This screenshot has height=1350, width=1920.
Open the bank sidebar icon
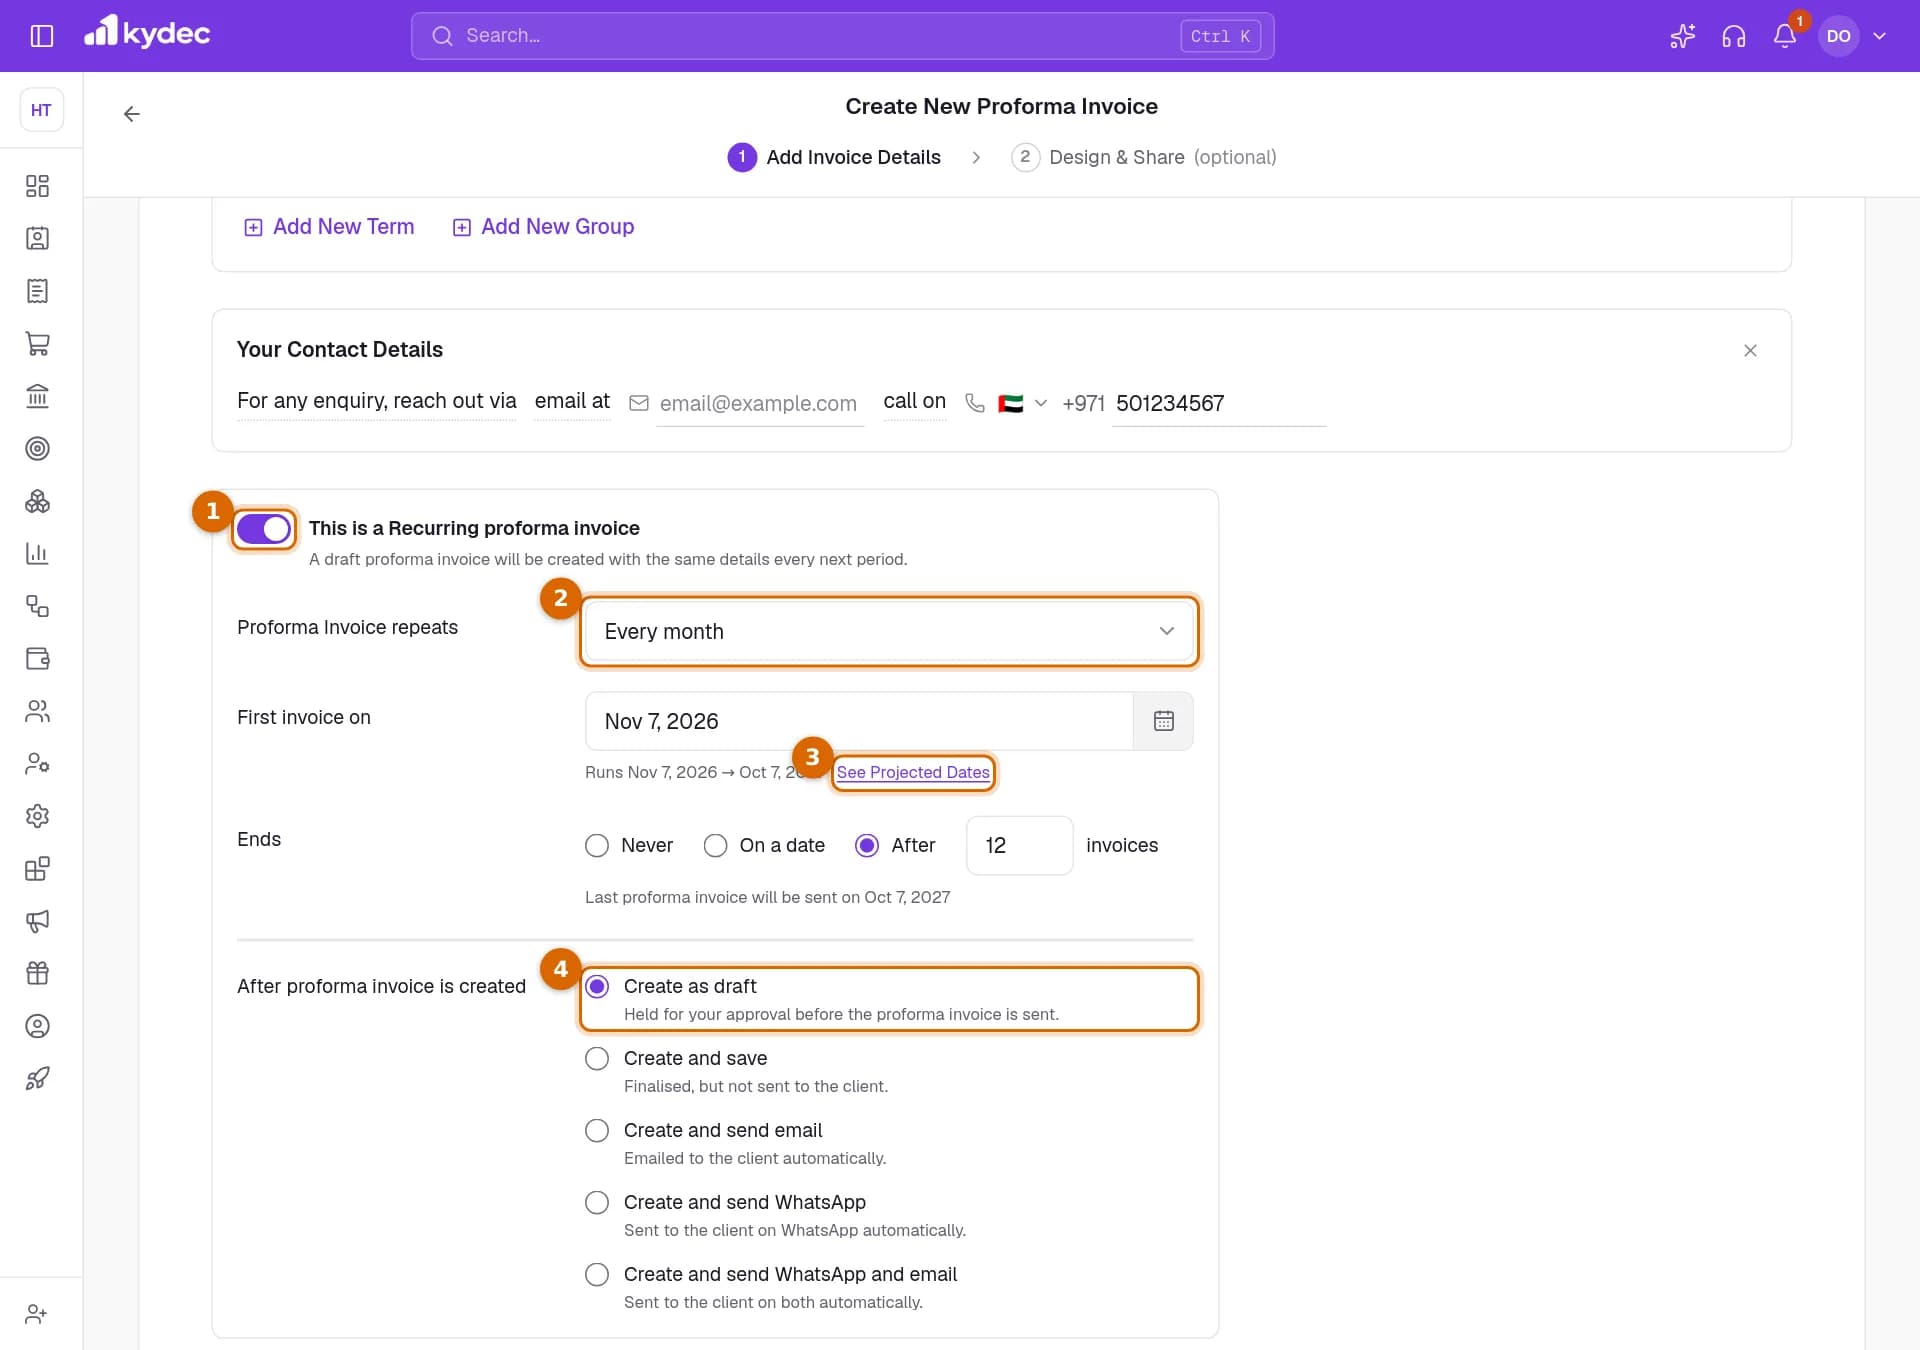pos(37,396)
